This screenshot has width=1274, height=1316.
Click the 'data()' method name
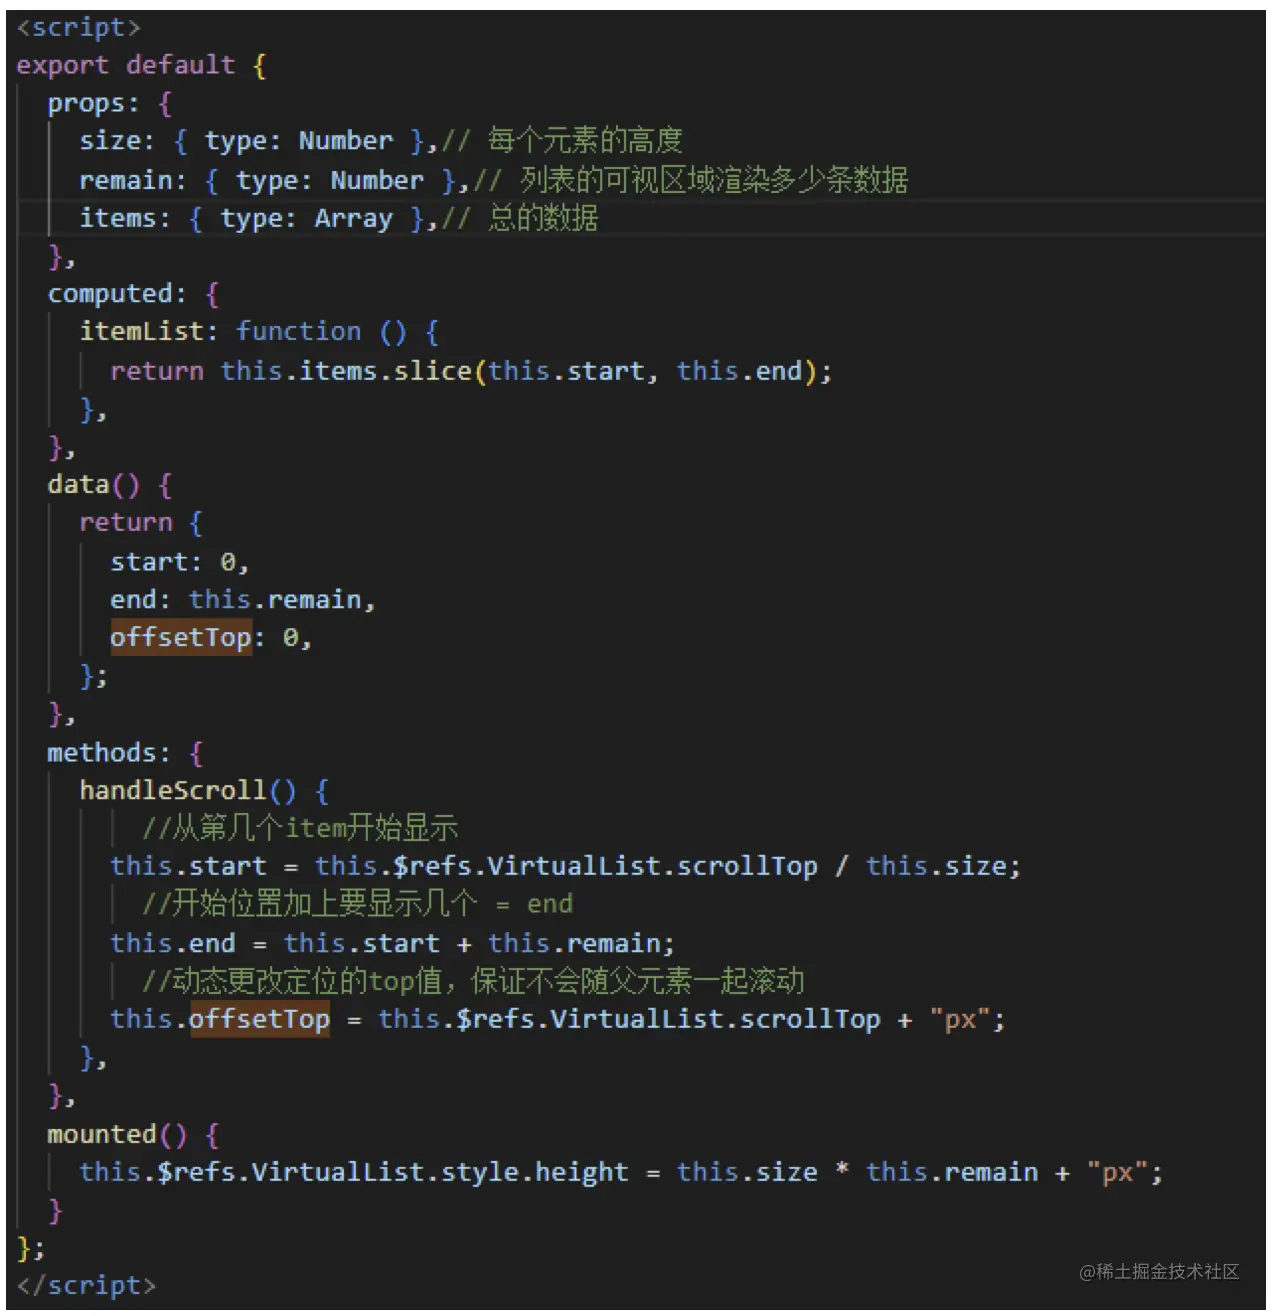tap(94, 485)
